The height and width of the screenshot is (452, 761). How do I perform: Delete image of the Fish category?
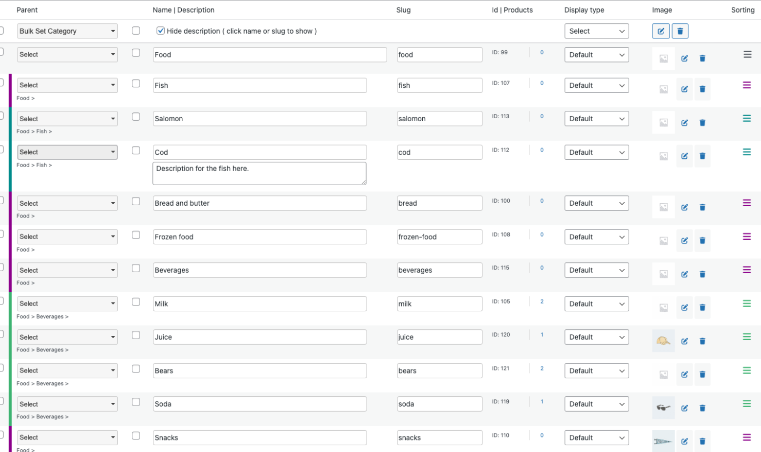[x=702, y=89]
